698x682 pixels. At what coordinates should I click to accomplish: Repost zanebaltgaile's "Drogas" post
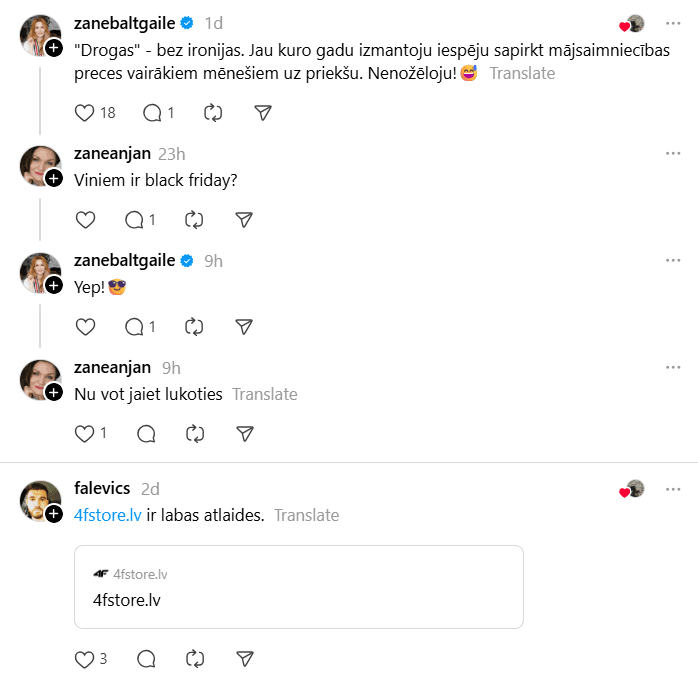pyautogui.click(x=213, y=113)
